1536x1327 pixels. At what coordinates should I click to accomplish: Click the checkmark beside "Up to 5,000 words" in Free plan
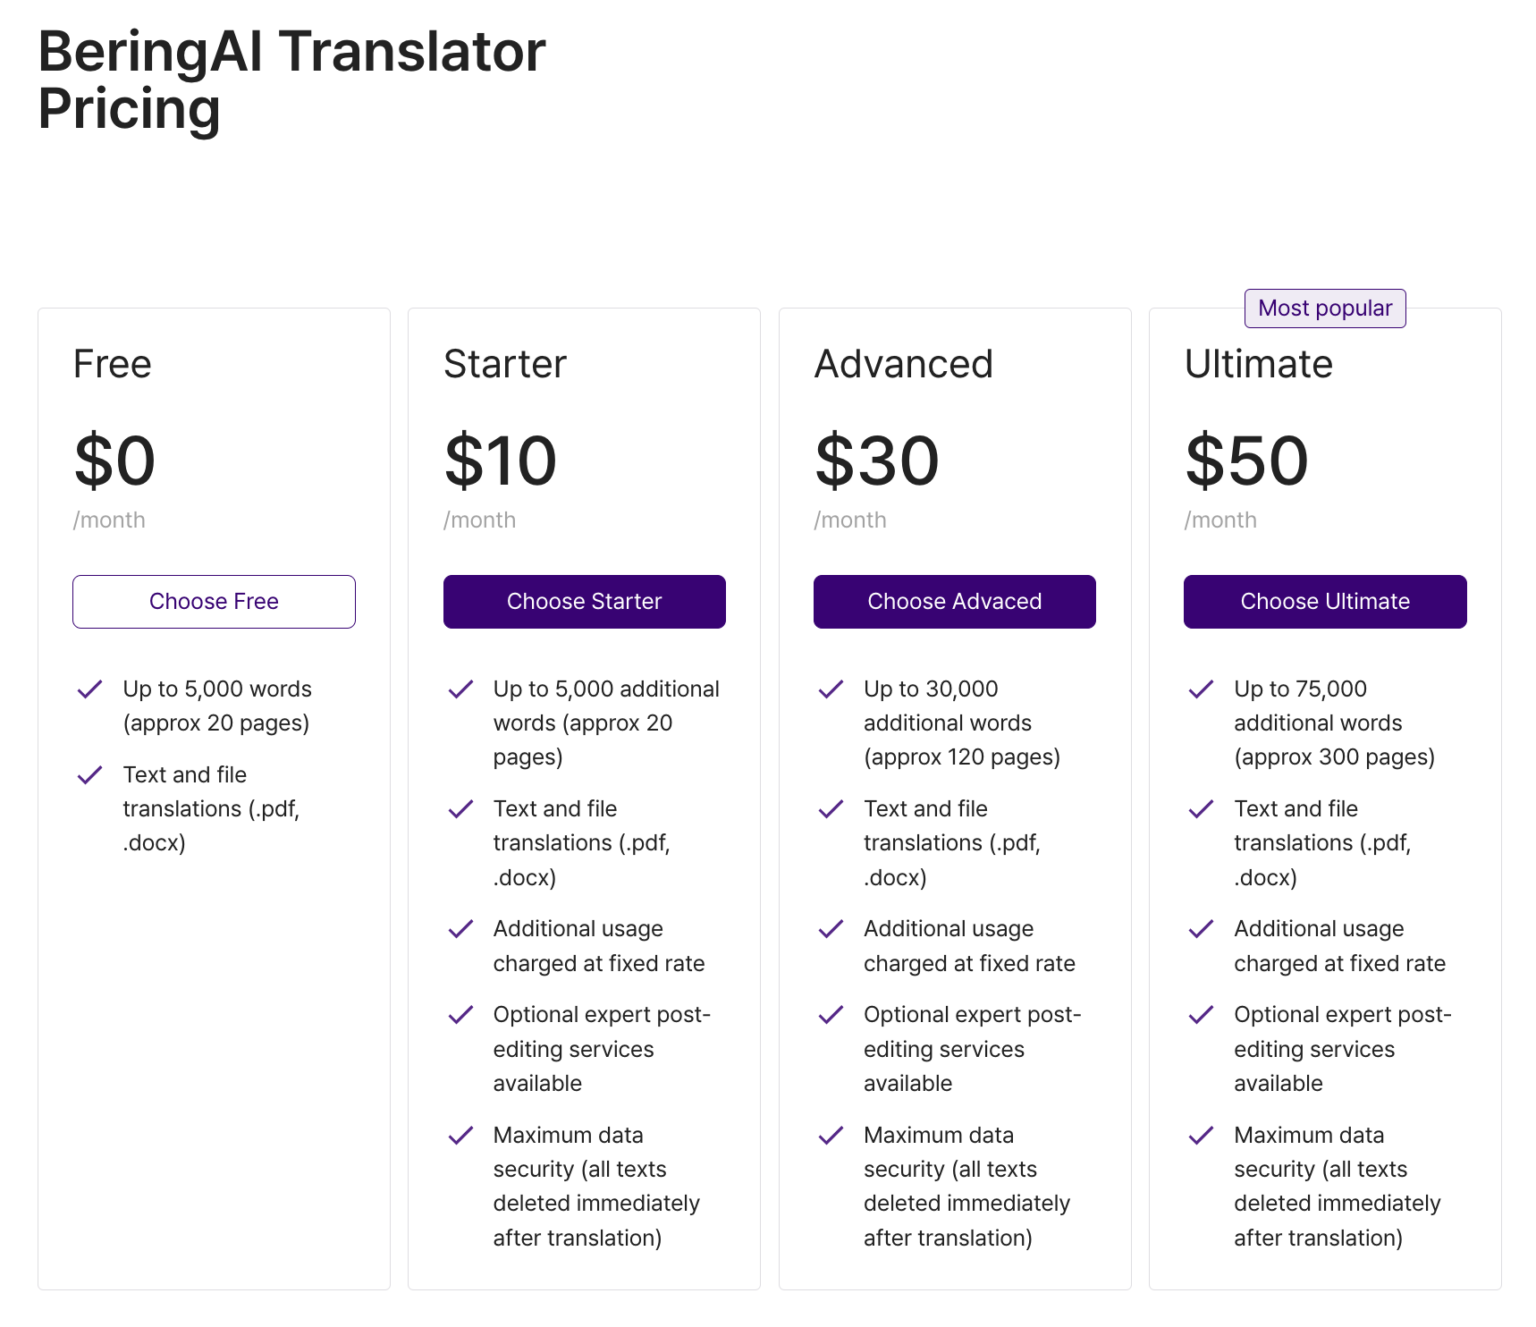pyautogui.click(x=89, y=689)
